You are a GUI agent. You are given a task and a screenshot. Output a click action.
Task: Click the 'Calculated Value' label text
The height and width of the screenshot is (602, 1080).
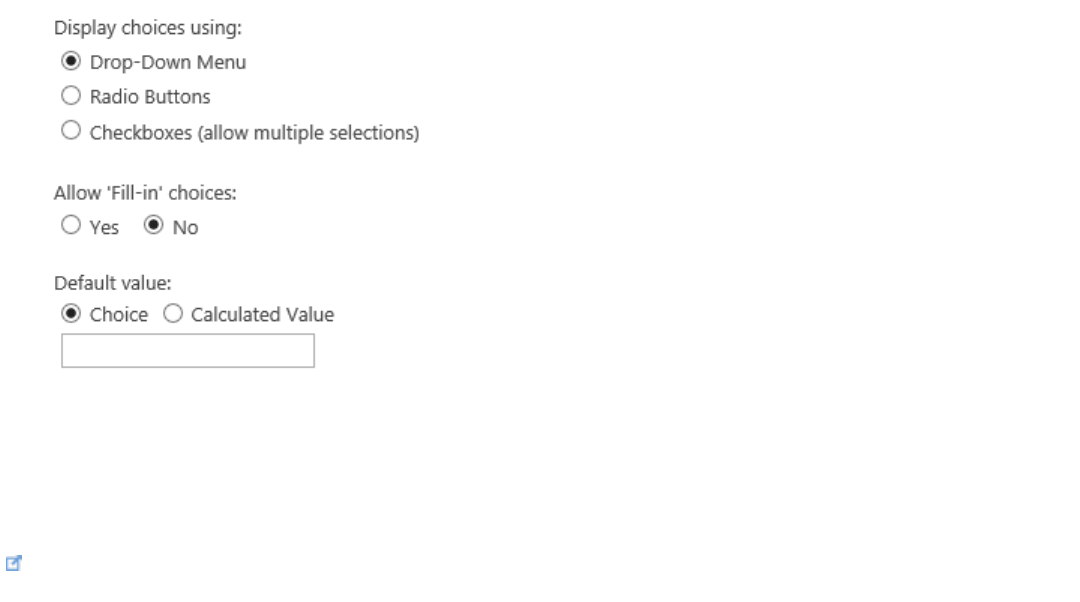pyautogui.click(x=262, y=315)
